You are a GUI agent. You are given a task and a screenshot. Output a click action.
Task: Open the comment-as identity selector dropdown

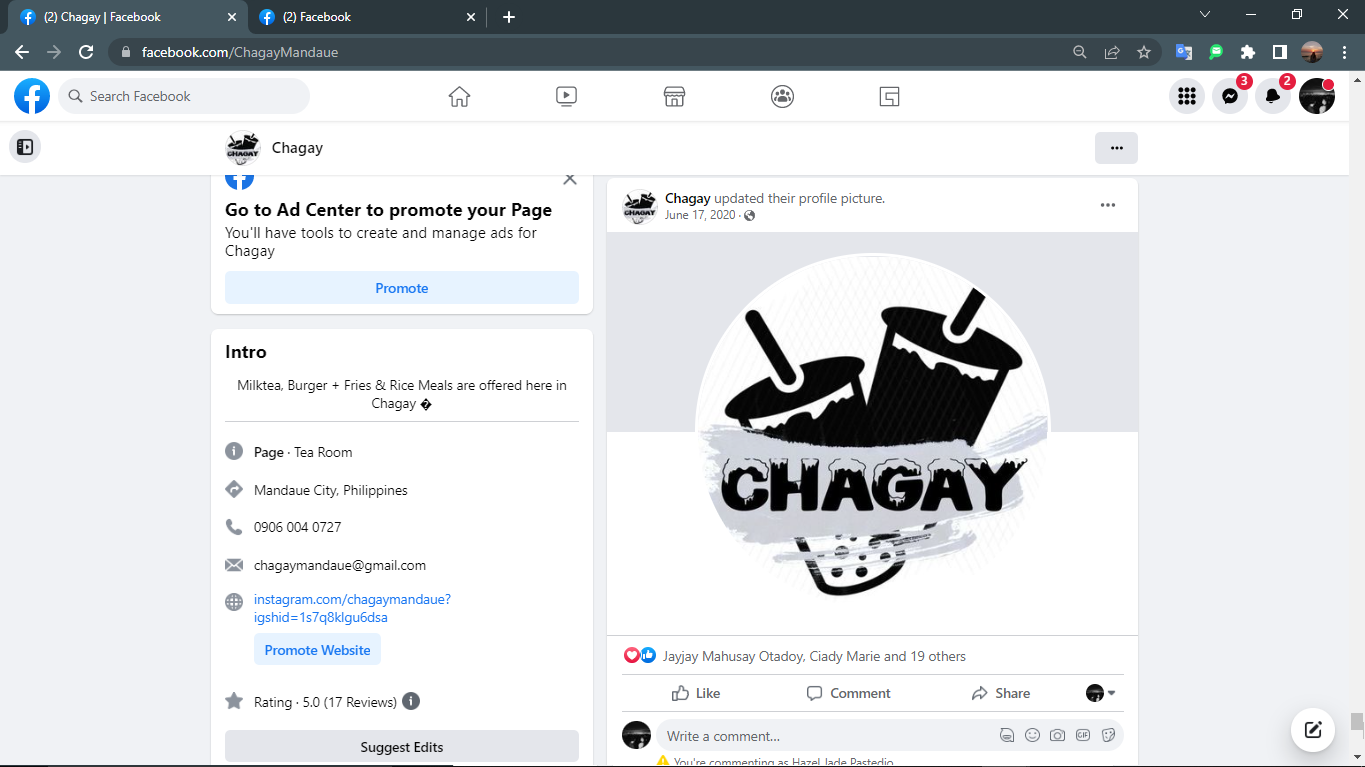pos(1101,693)
